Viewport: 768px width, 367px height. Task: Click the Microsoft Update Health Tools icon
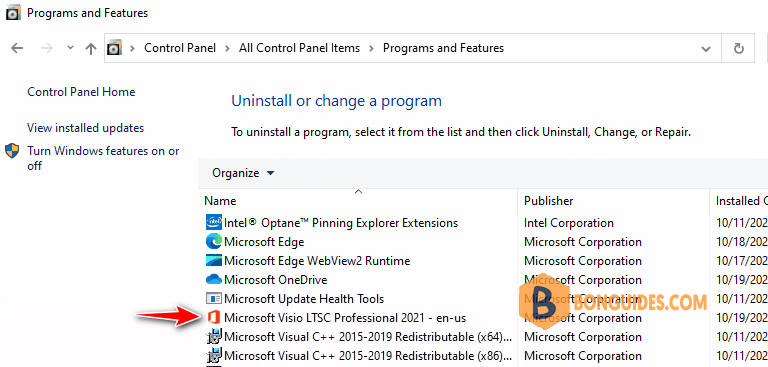214,298
